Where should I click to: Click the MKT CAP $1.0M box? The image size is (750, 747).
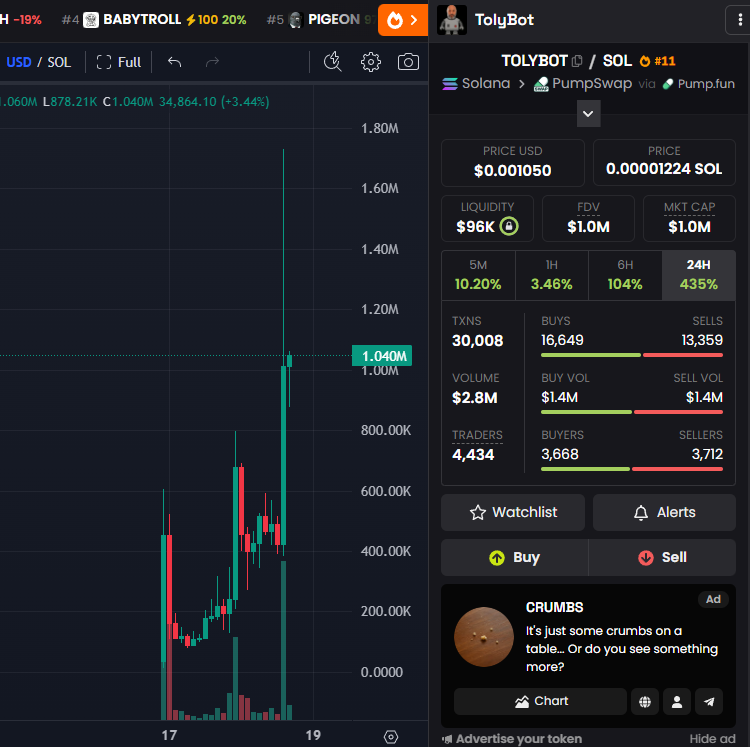point(689,219)
